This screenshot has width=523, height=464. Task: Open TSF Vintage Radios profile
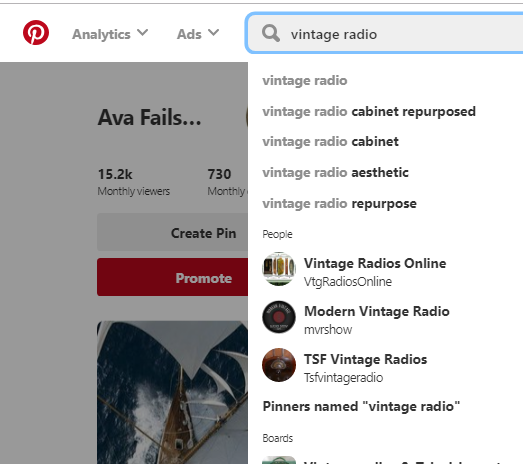click(x=365, y=360)
